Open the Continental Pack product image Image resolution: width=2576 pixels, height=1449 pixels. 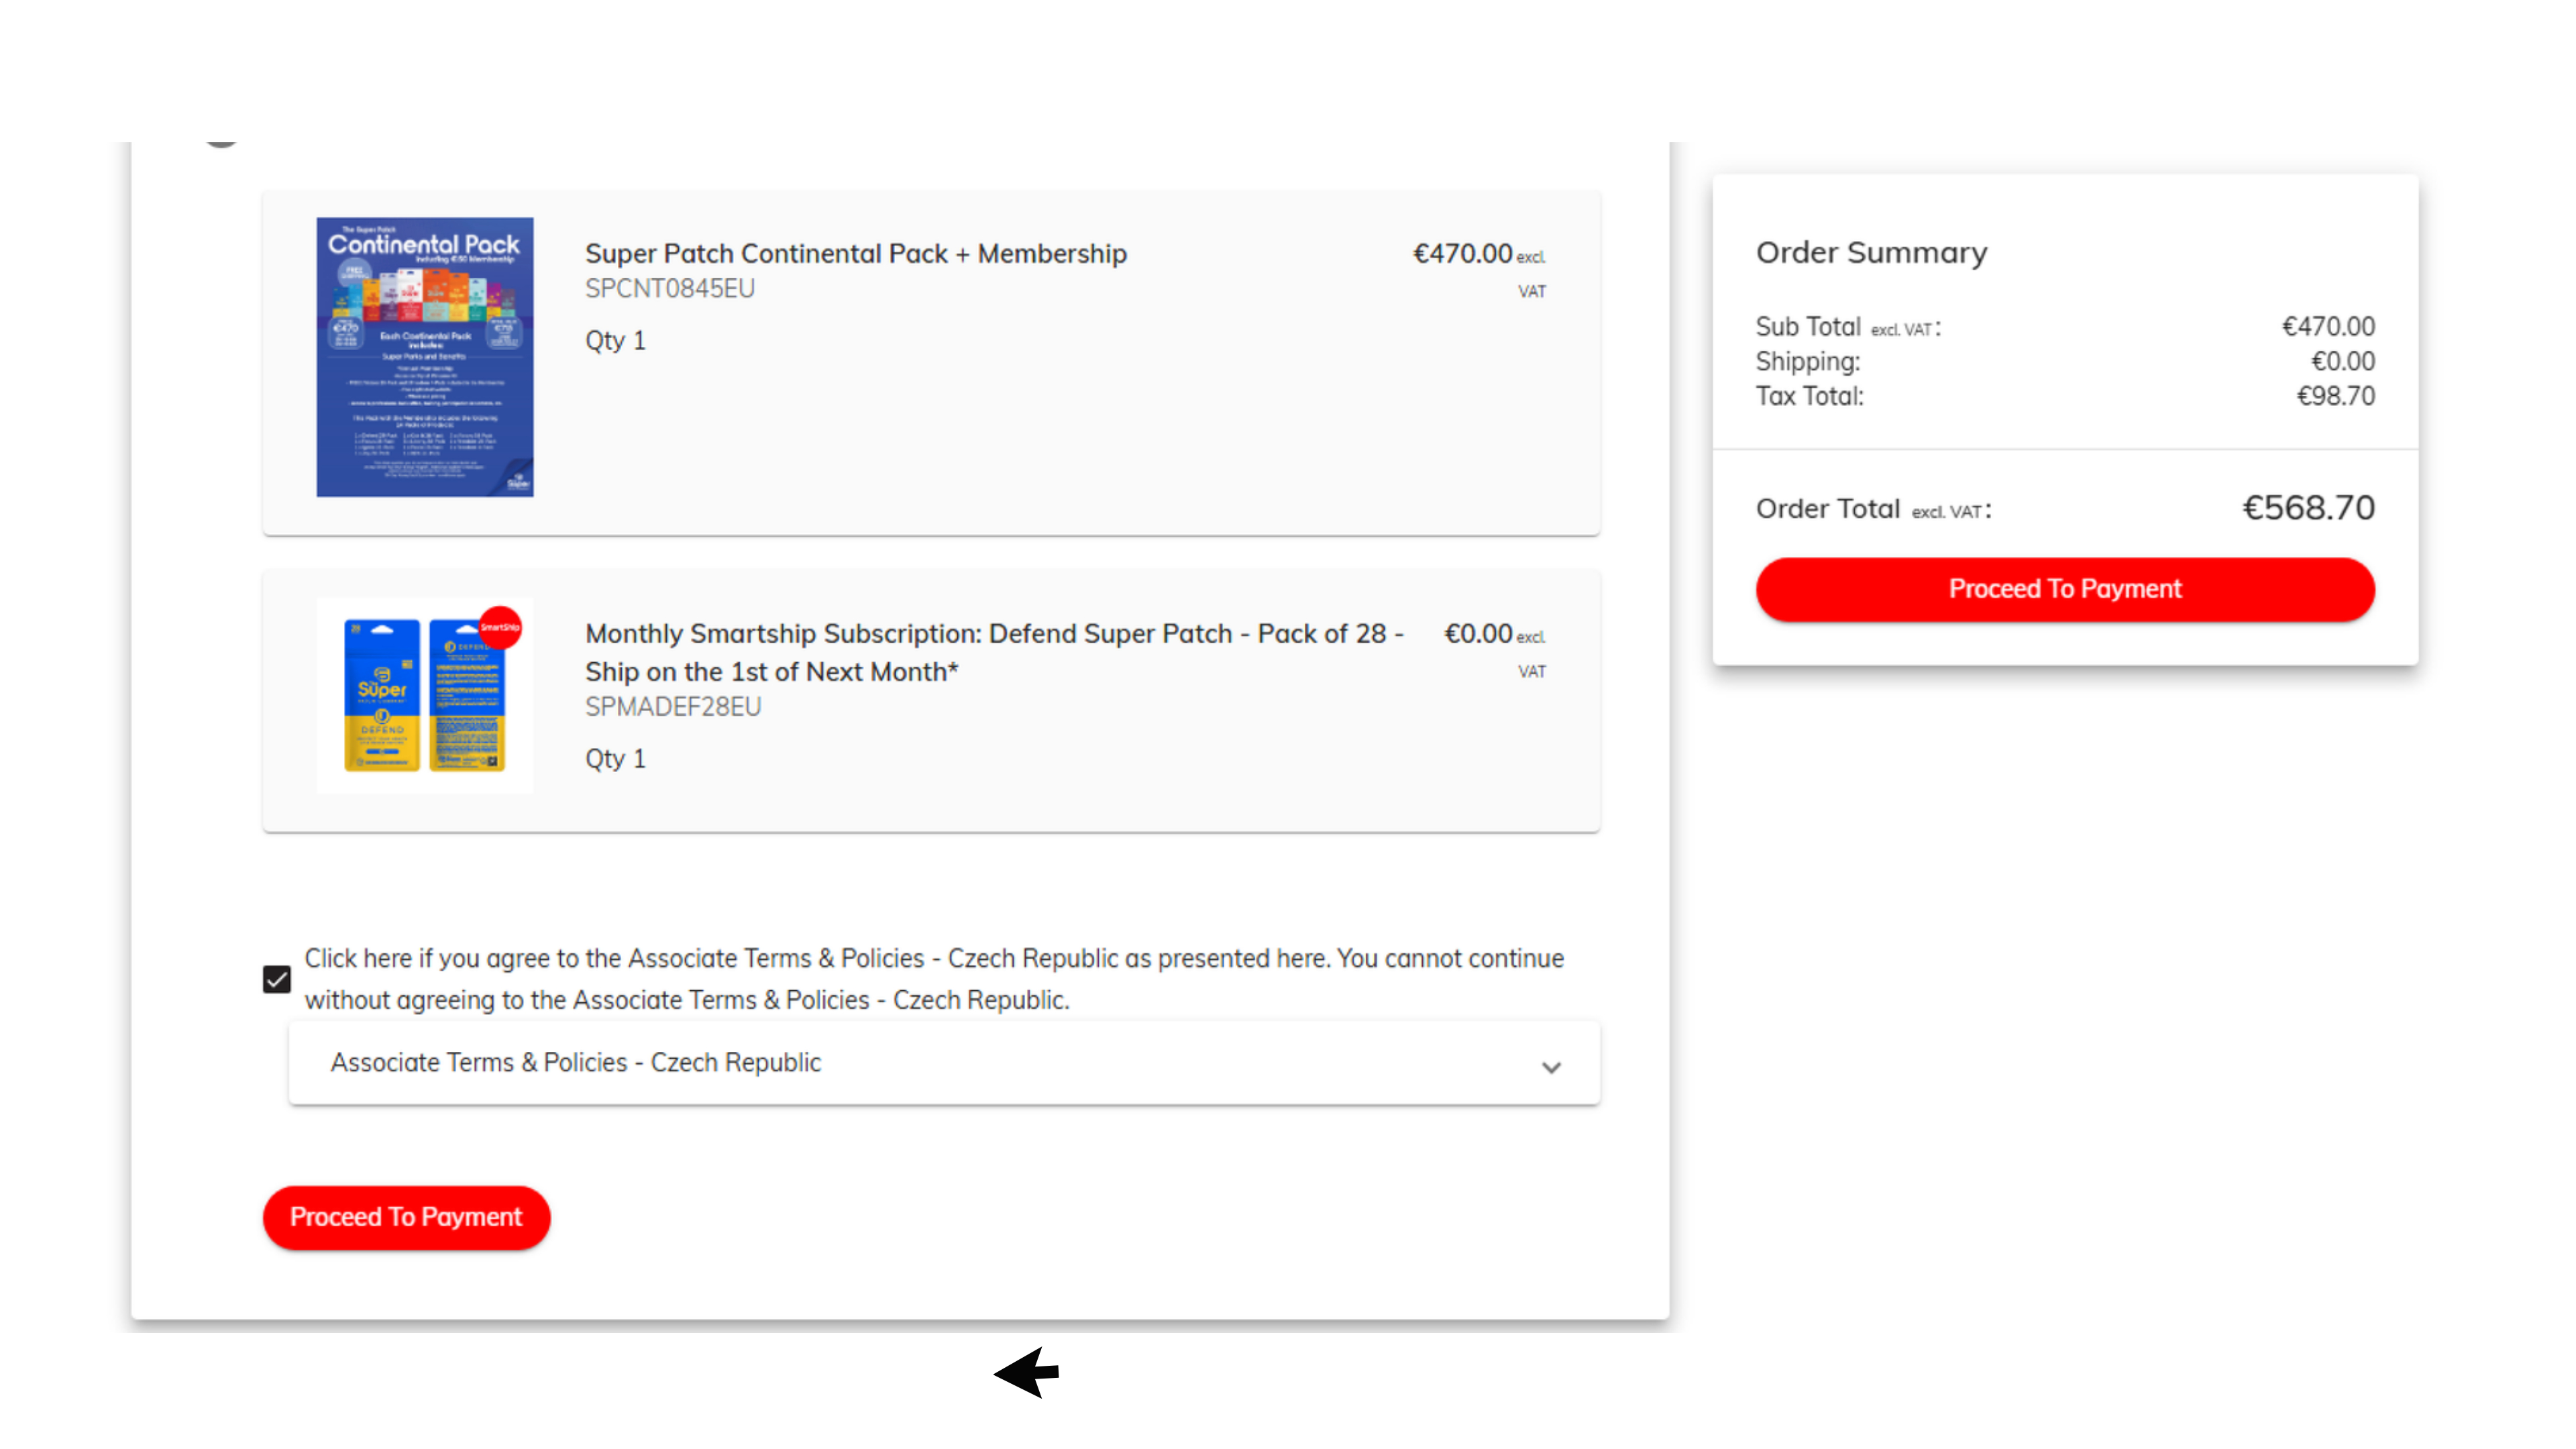425,357
